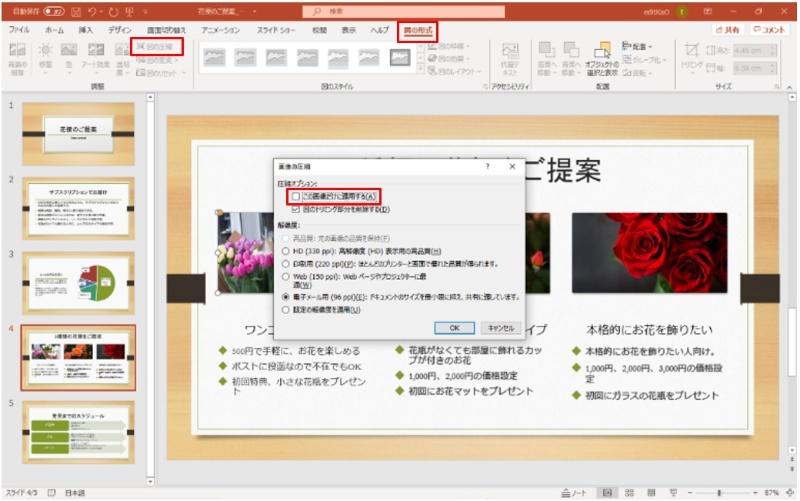
Task: Check この画像だけに適用する (Apply only to this picture)
Action: [x=296, y=196]
